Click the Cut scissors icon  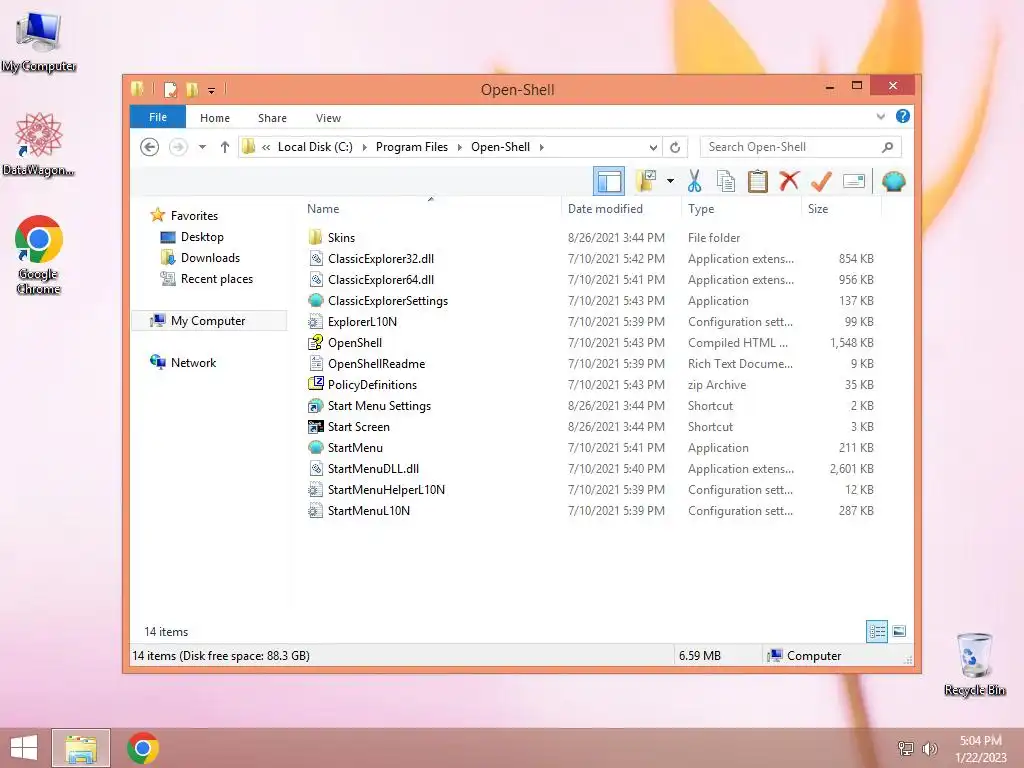click(694, 182)
